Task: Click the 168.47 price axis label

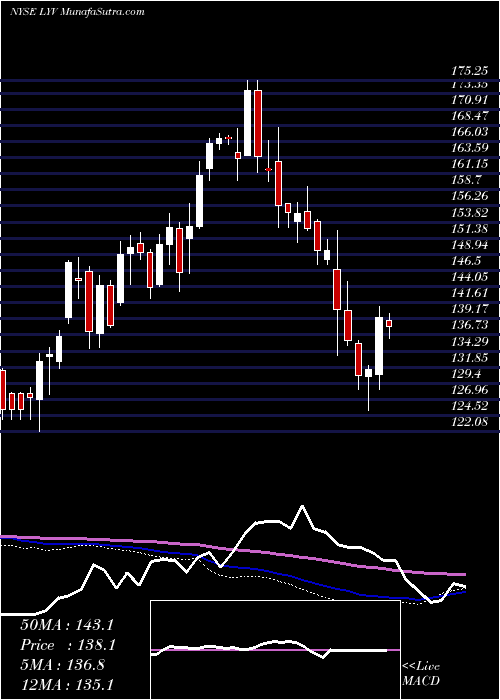Action: 469,116
